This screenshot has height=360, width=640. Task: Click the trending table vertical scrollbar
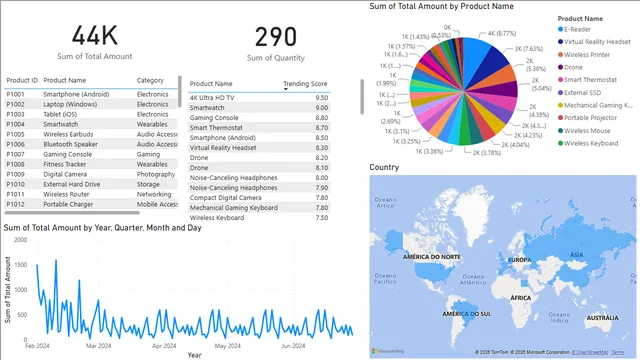(x=362, y=97)
